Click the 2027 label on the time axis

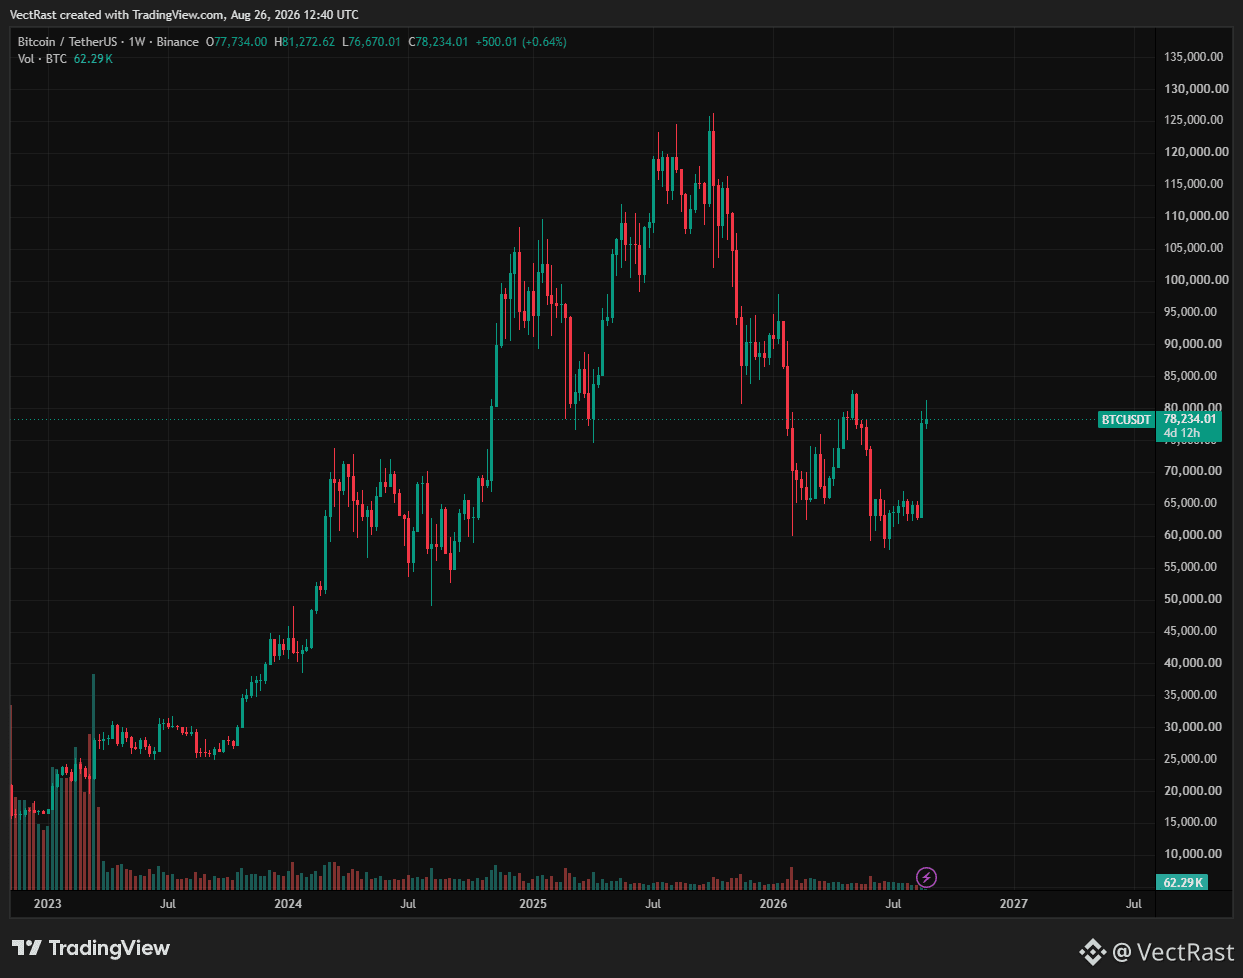click(x=1014, y=904)
